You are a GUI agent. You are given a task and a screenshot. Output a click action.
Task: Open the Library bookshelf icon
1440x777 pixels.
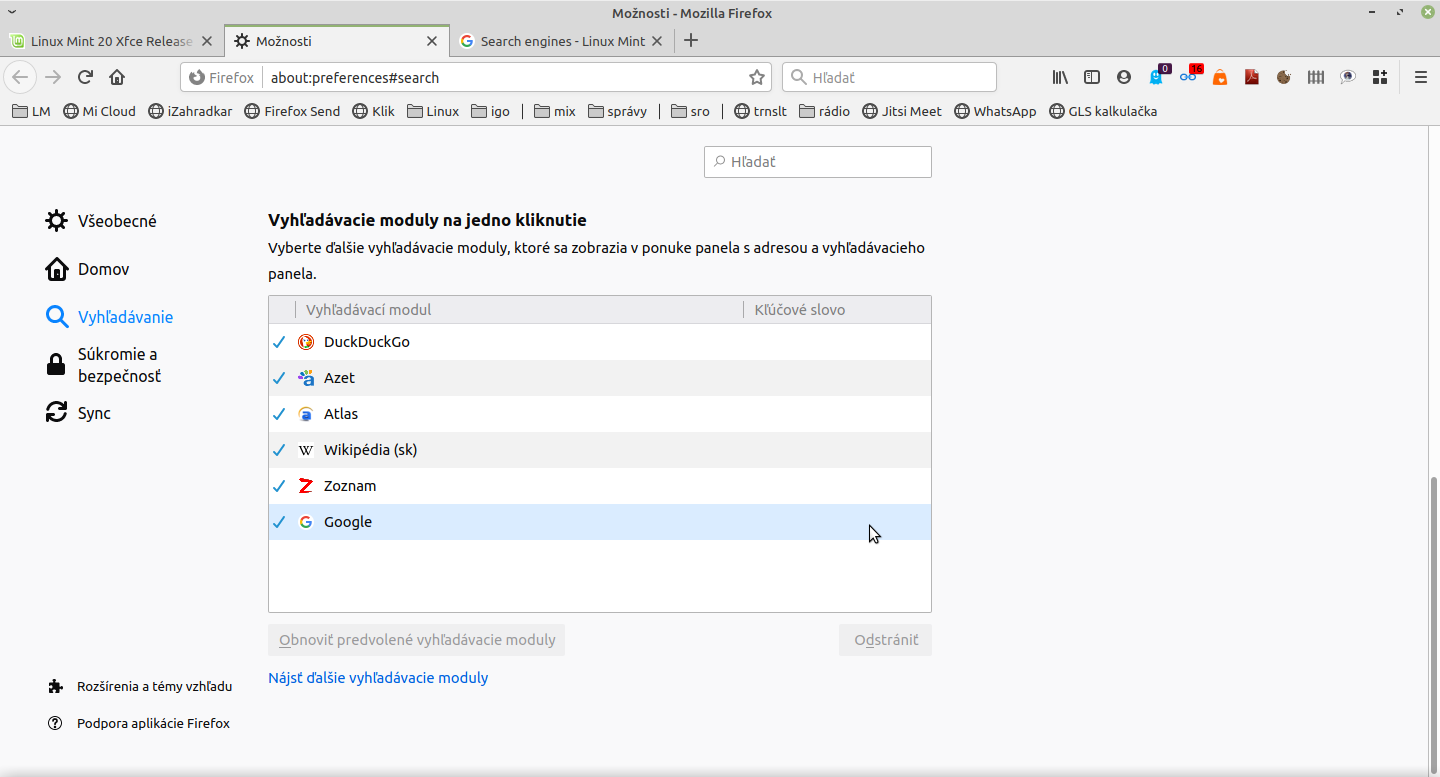click(x=1060, y=77)
